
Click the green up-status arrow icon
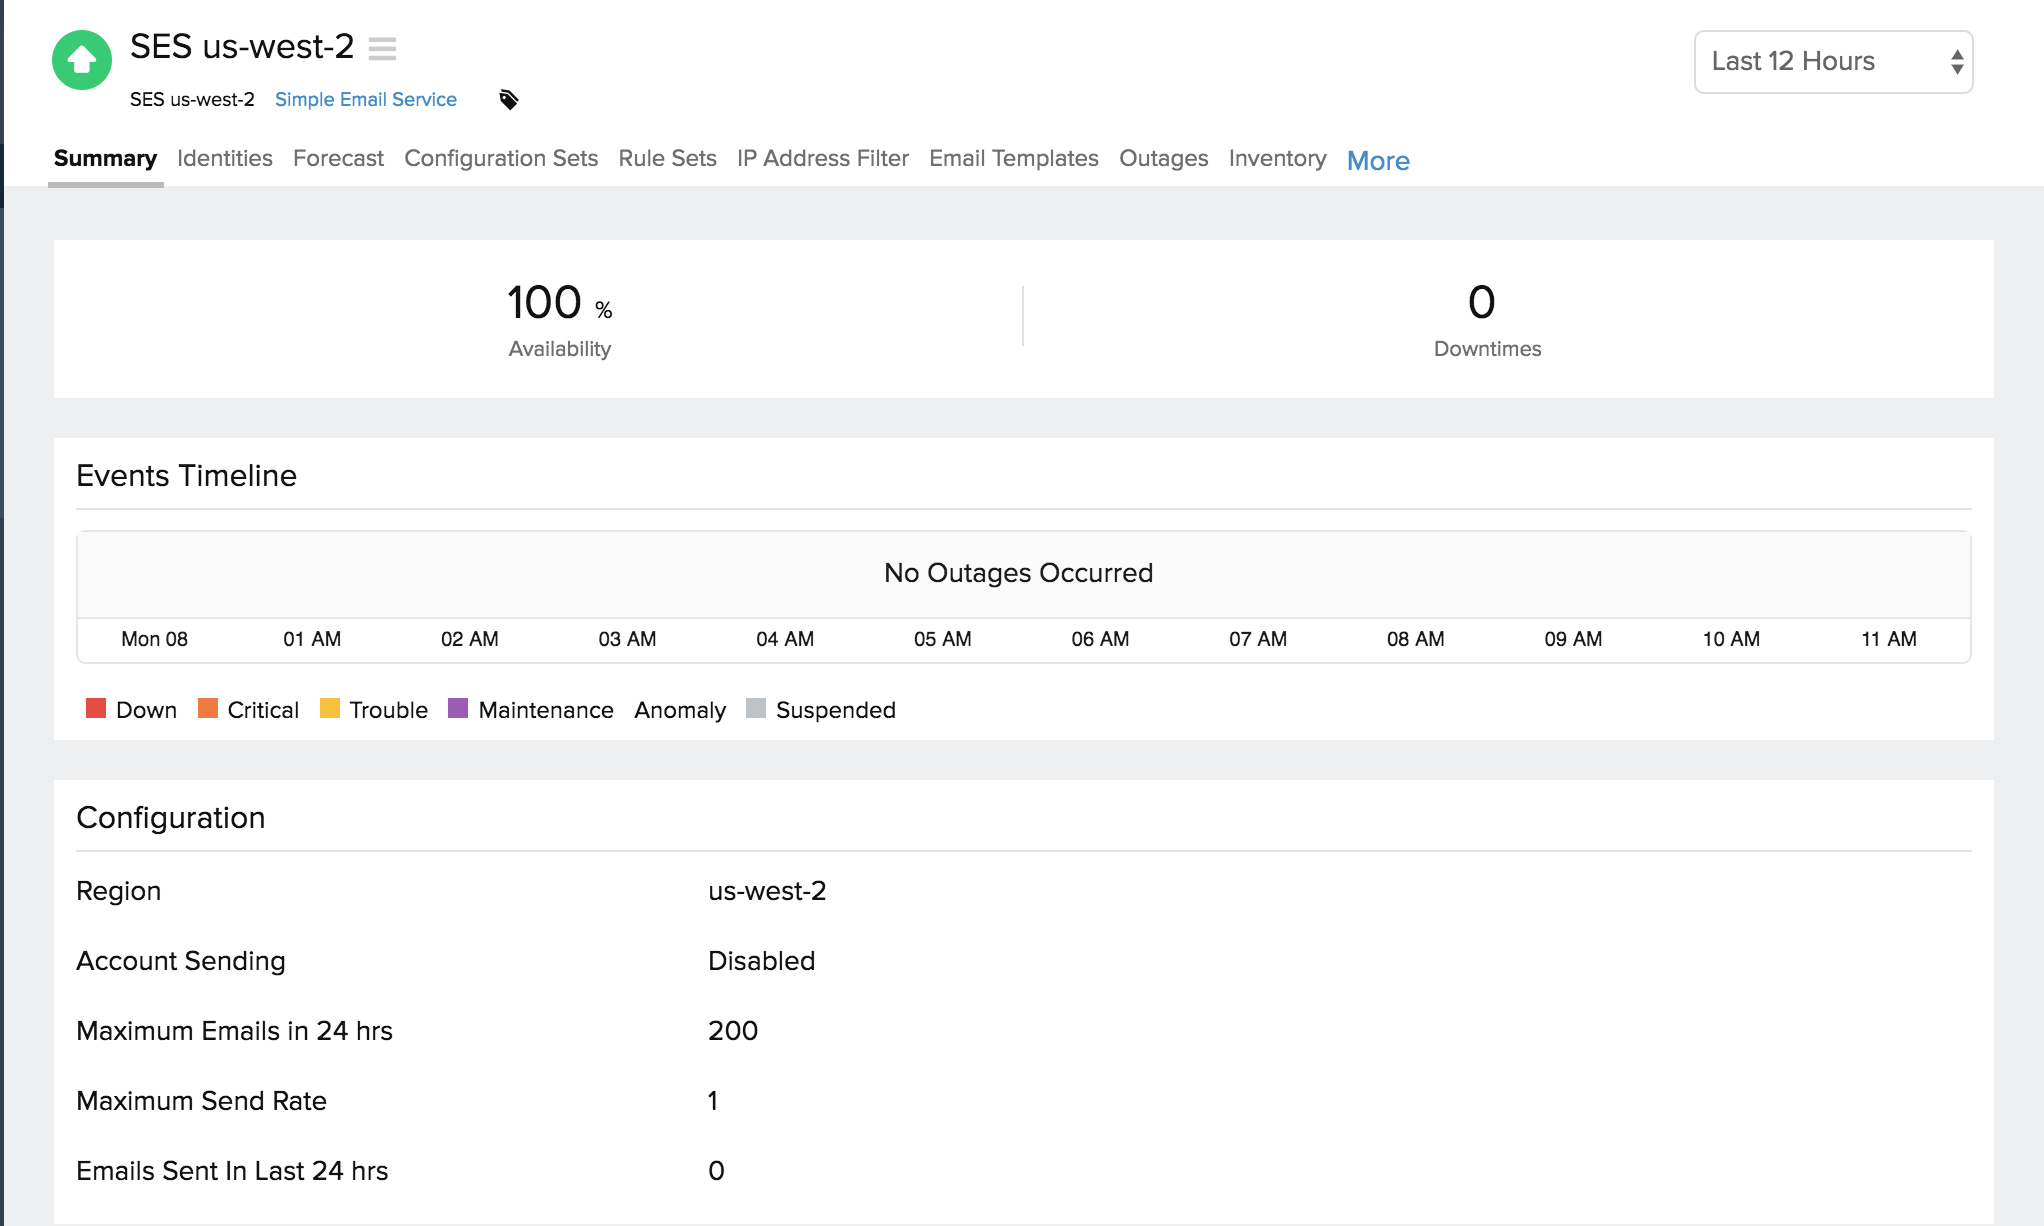coord(82,60)
